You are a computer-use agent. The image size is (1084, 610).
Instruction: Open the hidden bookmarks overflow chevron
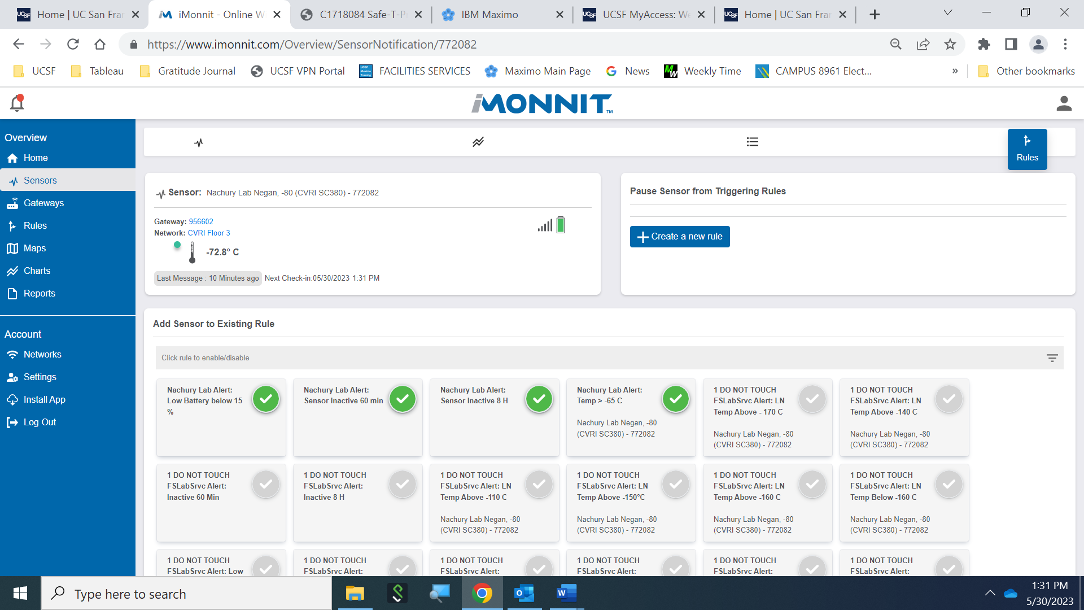coord(955,71)
